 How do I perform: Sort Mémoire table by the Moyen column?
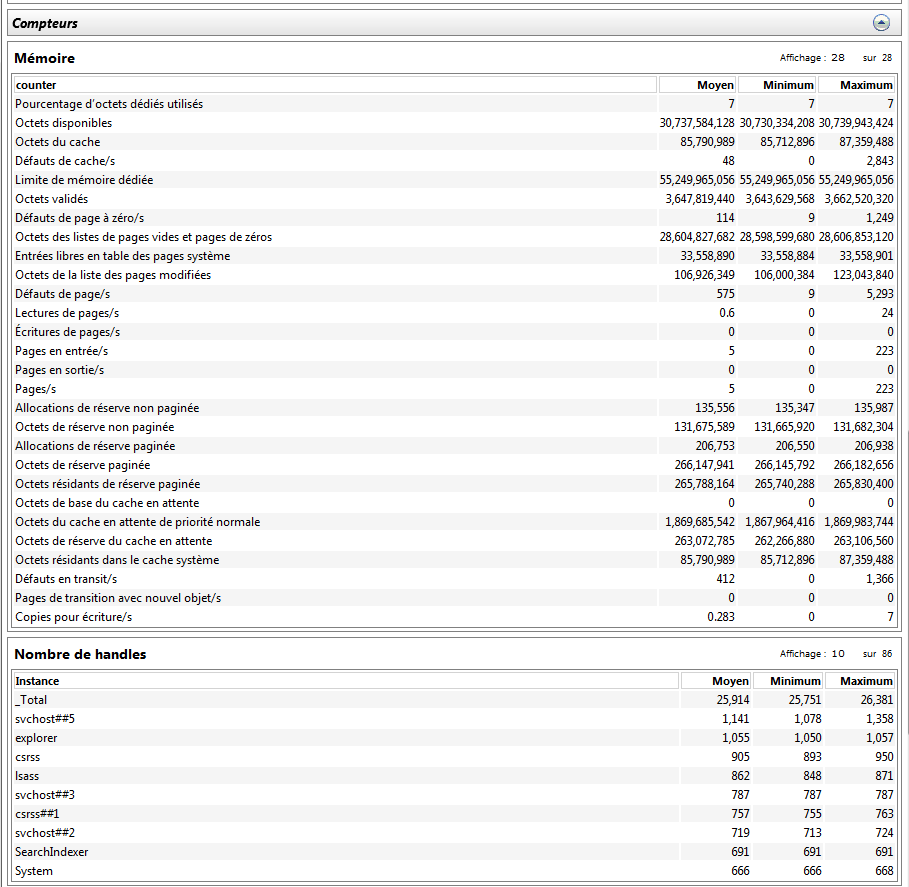697,85
